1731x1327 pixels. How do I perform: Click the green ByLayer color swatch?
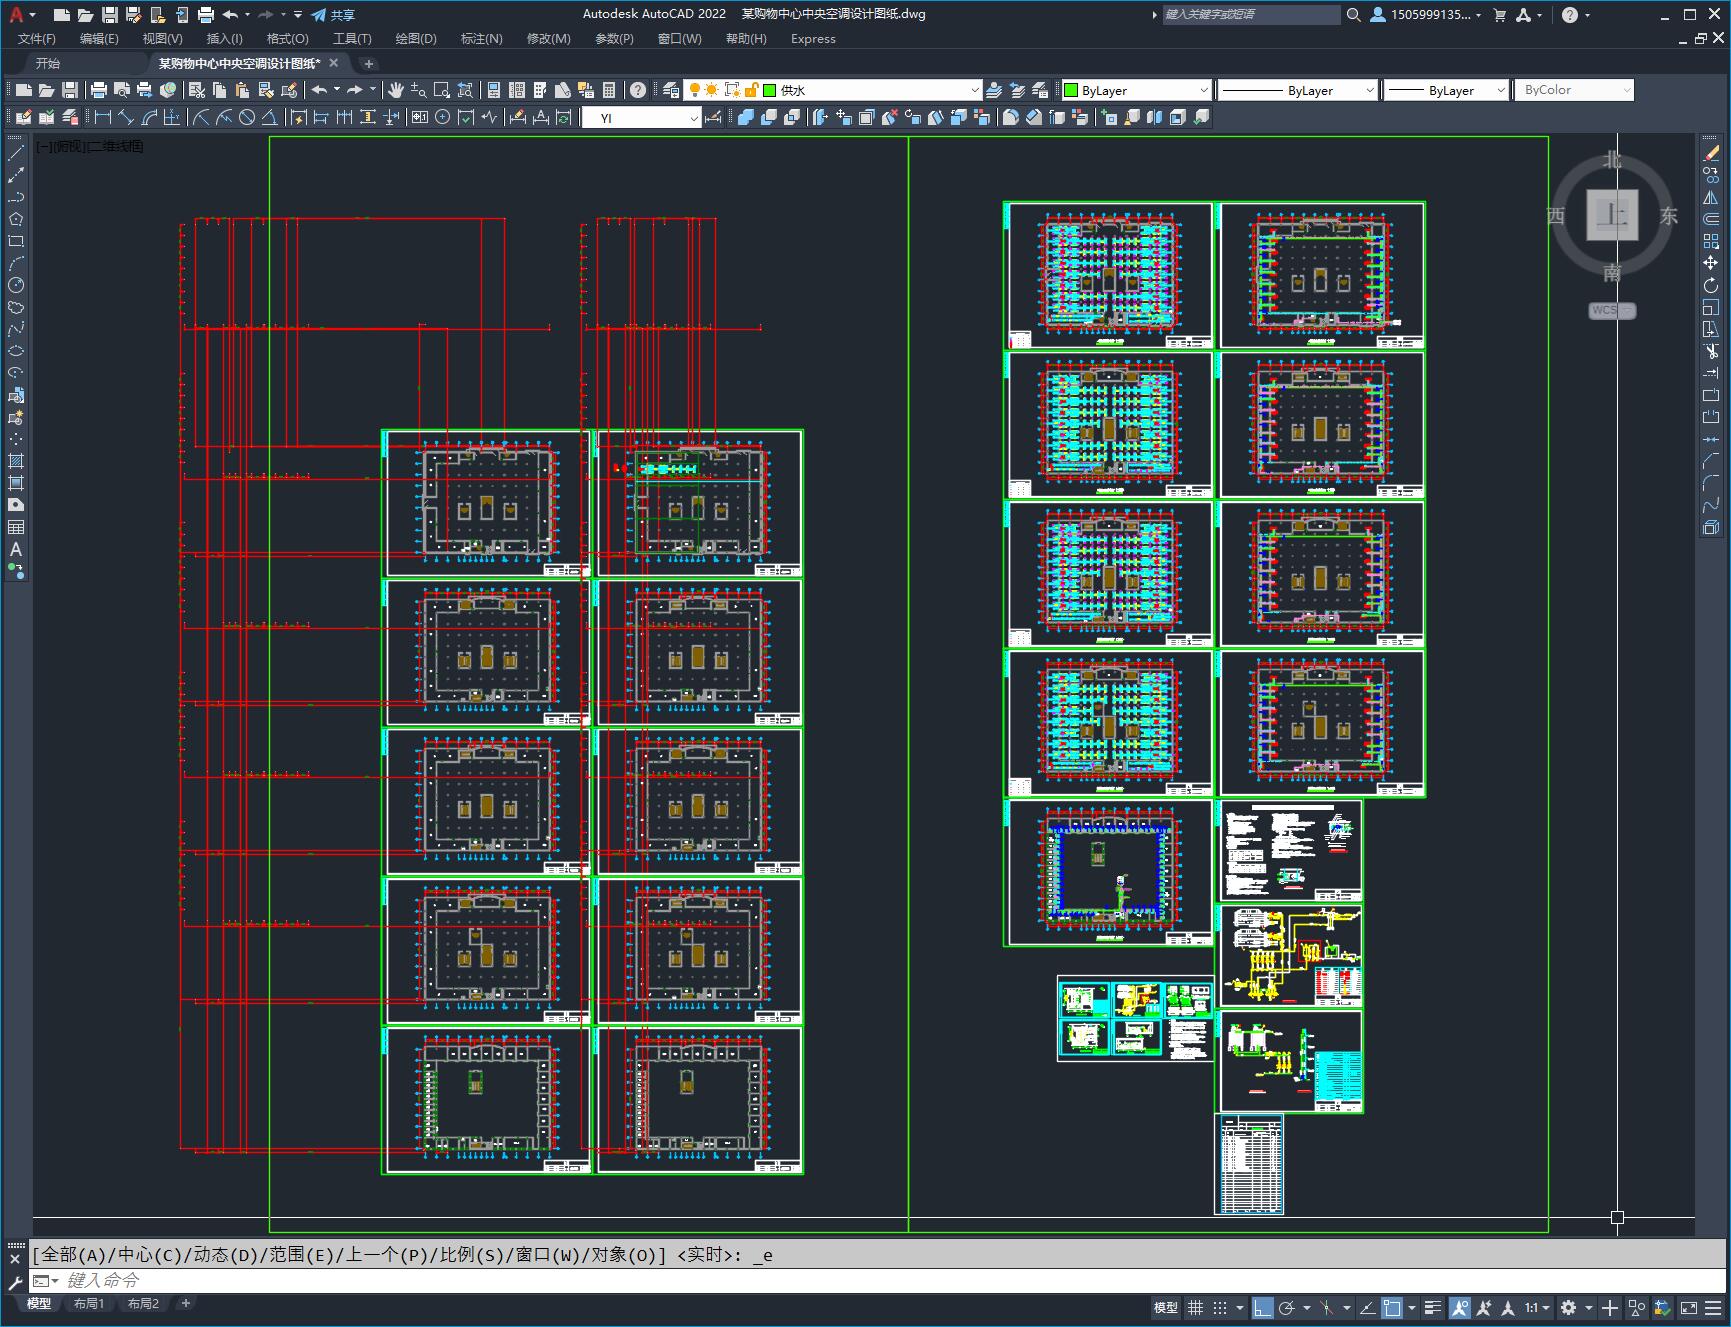(1071, 90)
